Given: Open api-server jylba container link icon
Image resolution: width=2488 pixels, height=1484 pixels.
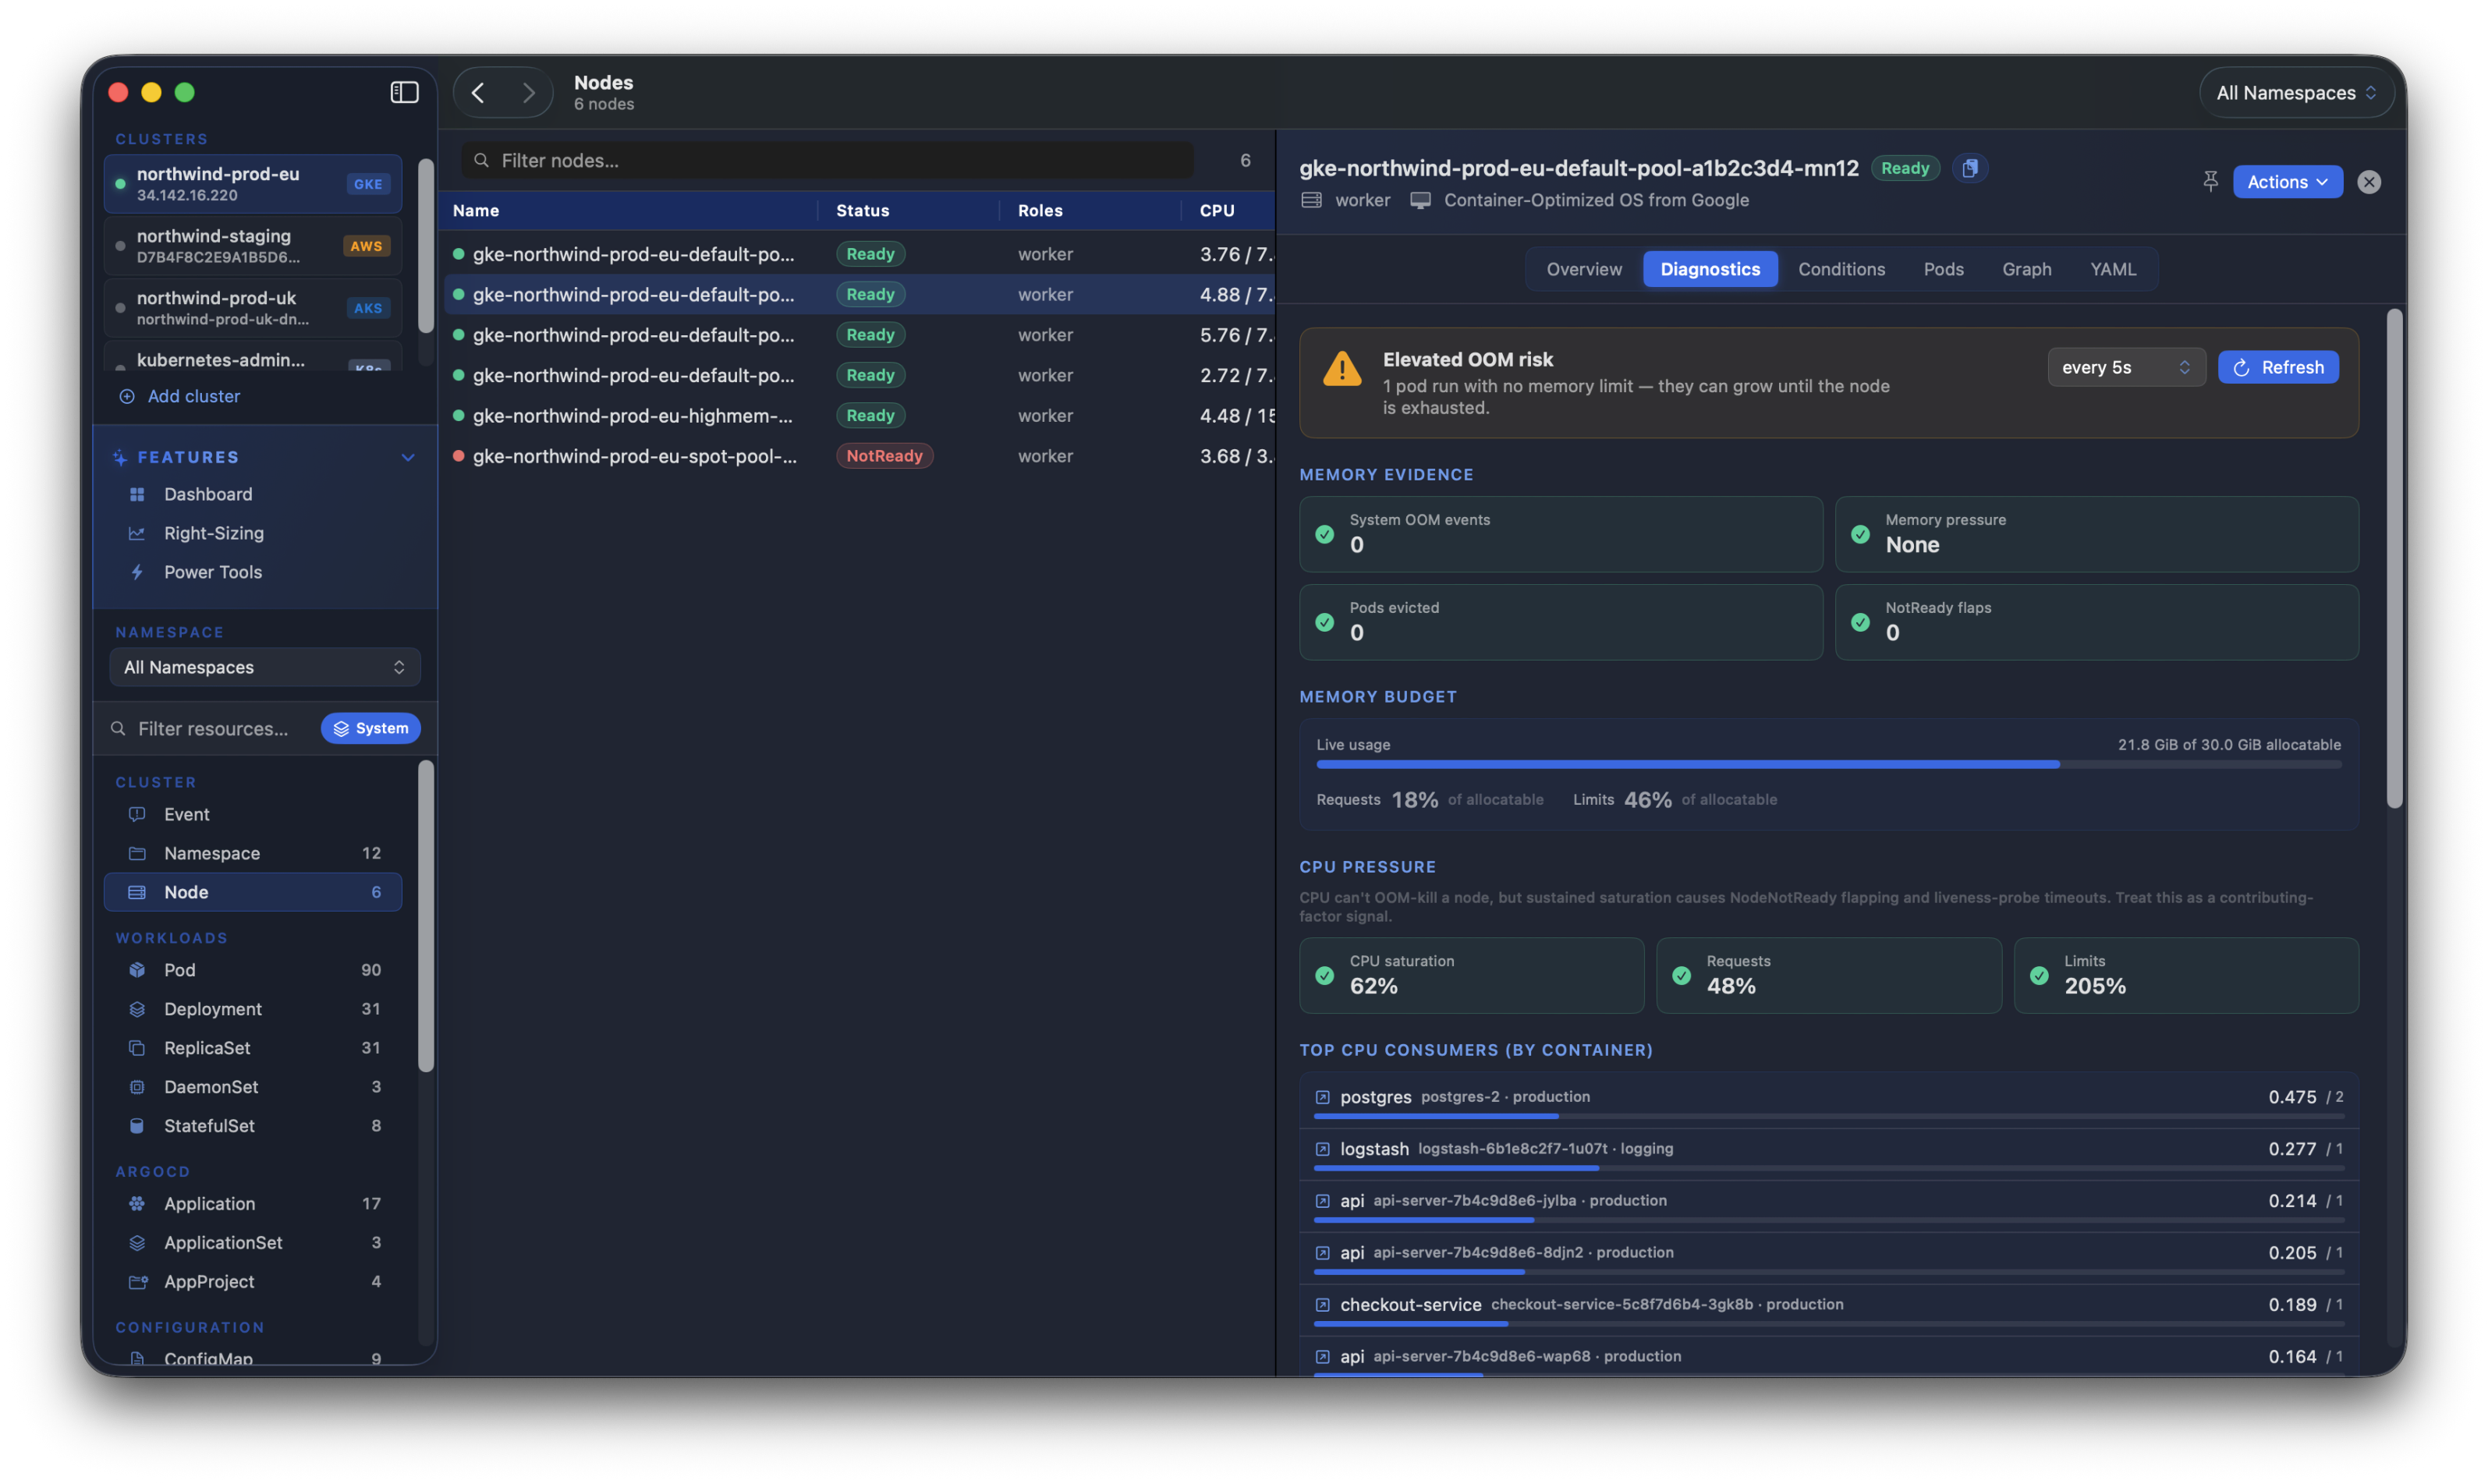Looking at the screenshot, I should [x=1322, y=1201].
